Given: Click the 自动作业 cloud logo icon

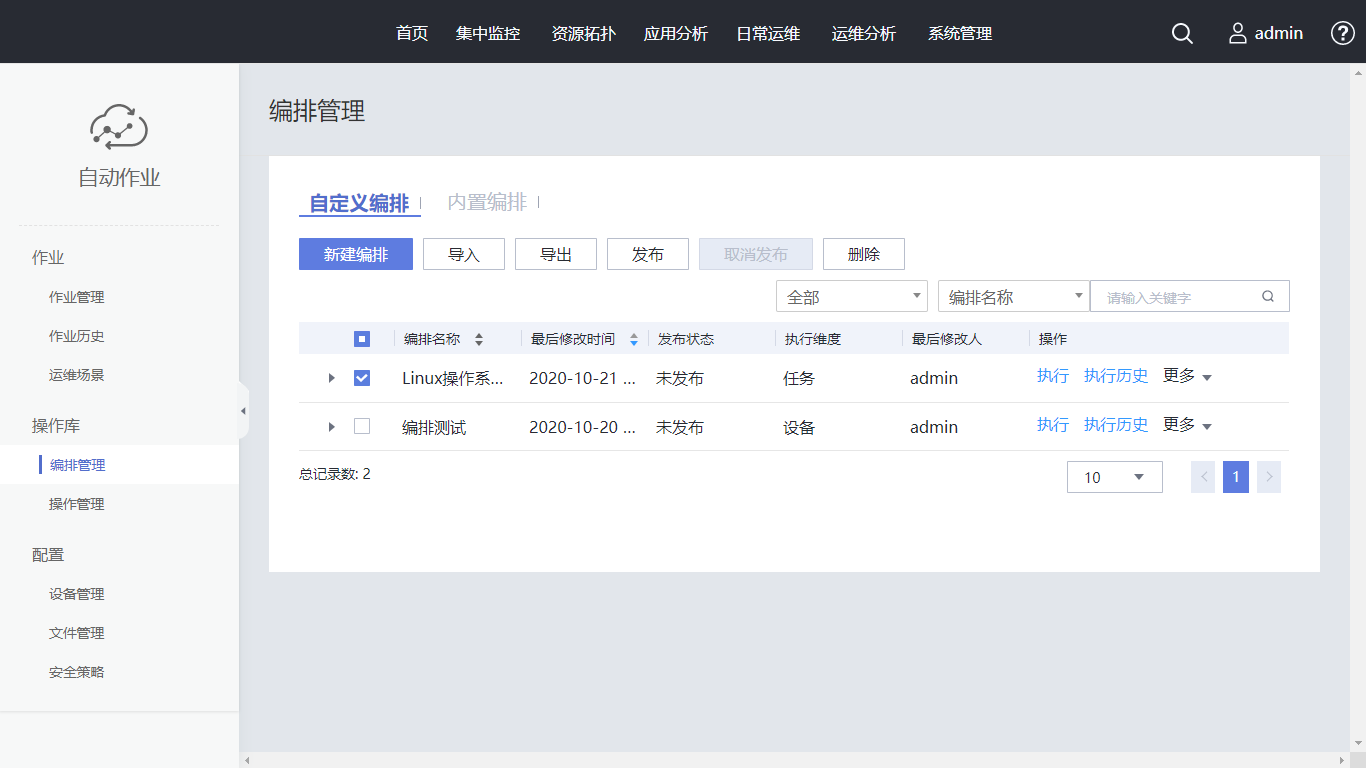Looking at the screenshot, I should click(119, 127).
